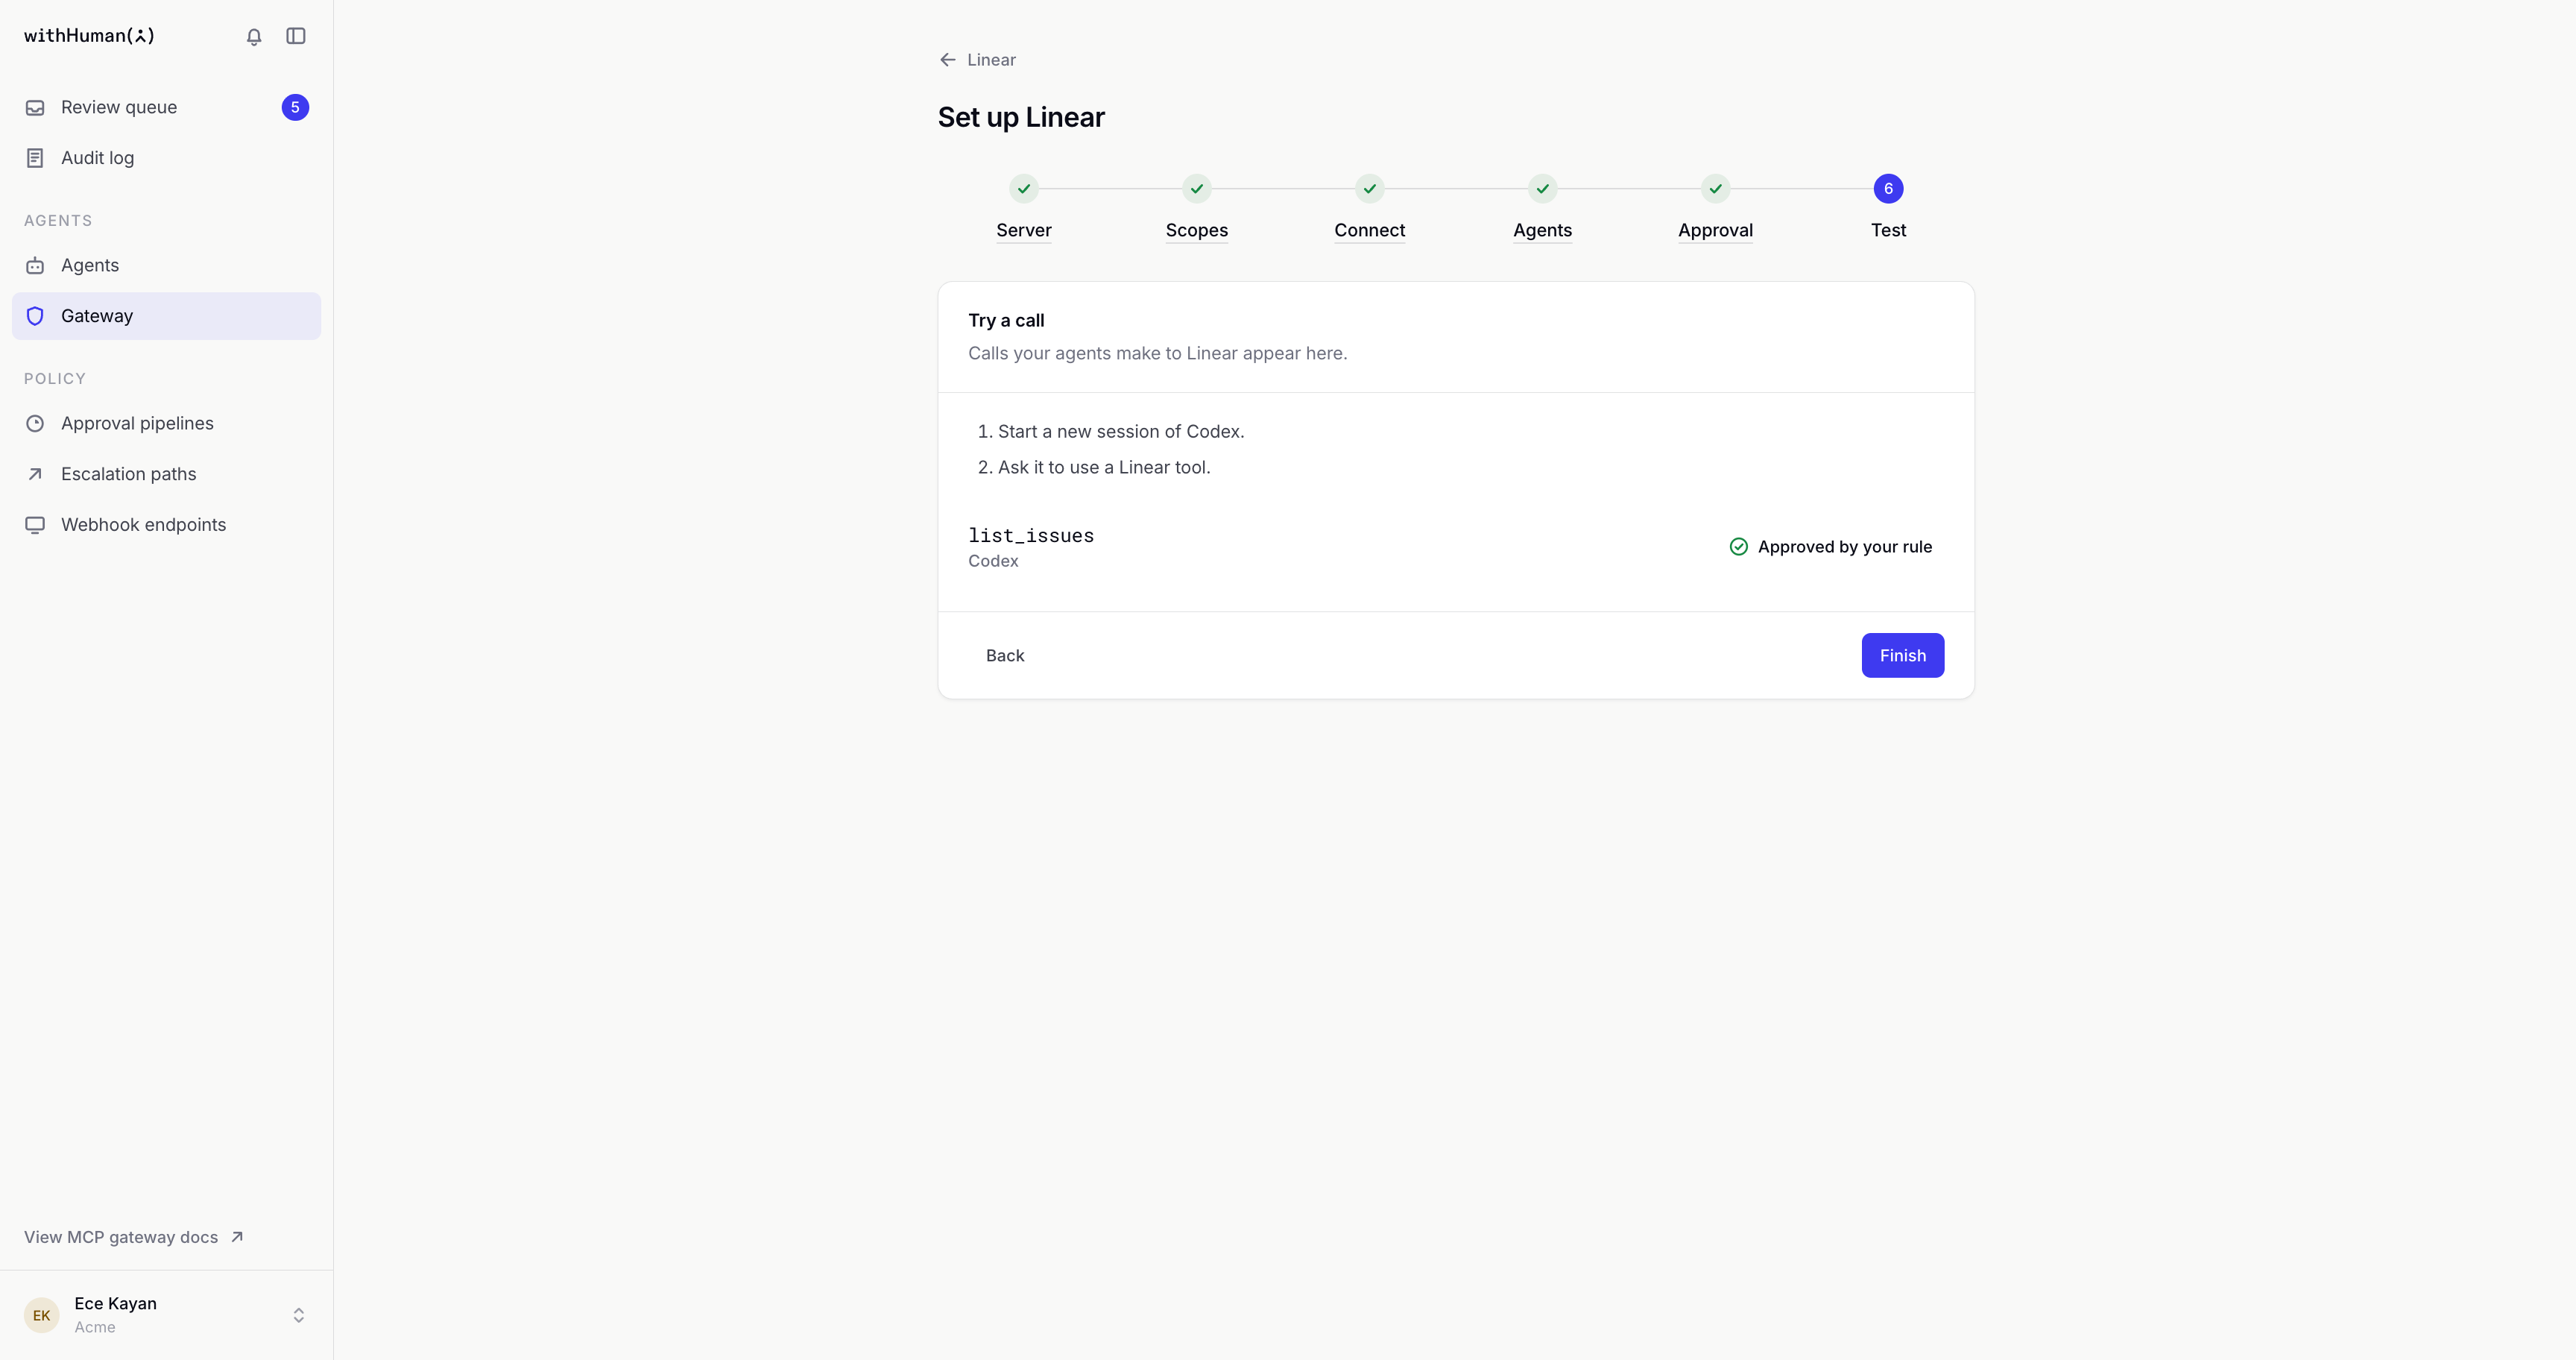Jump to the Approval step label
This screenshot has height=1360, width=2576.
coord(1716,230)
